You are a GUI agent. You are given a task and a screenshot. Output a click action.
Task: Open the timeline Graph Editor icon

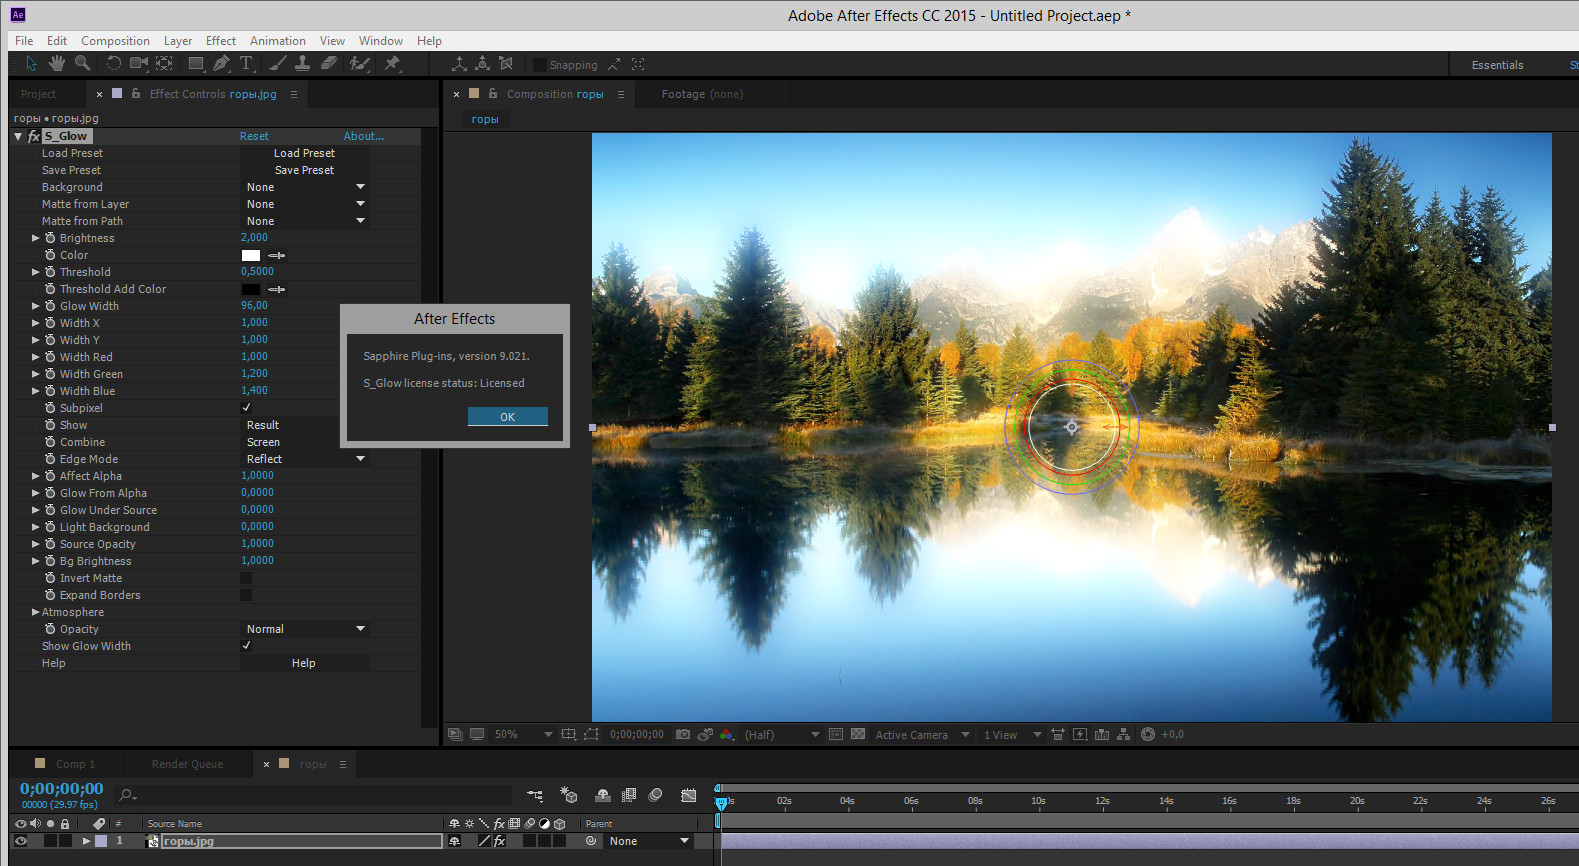pos(689,795)
